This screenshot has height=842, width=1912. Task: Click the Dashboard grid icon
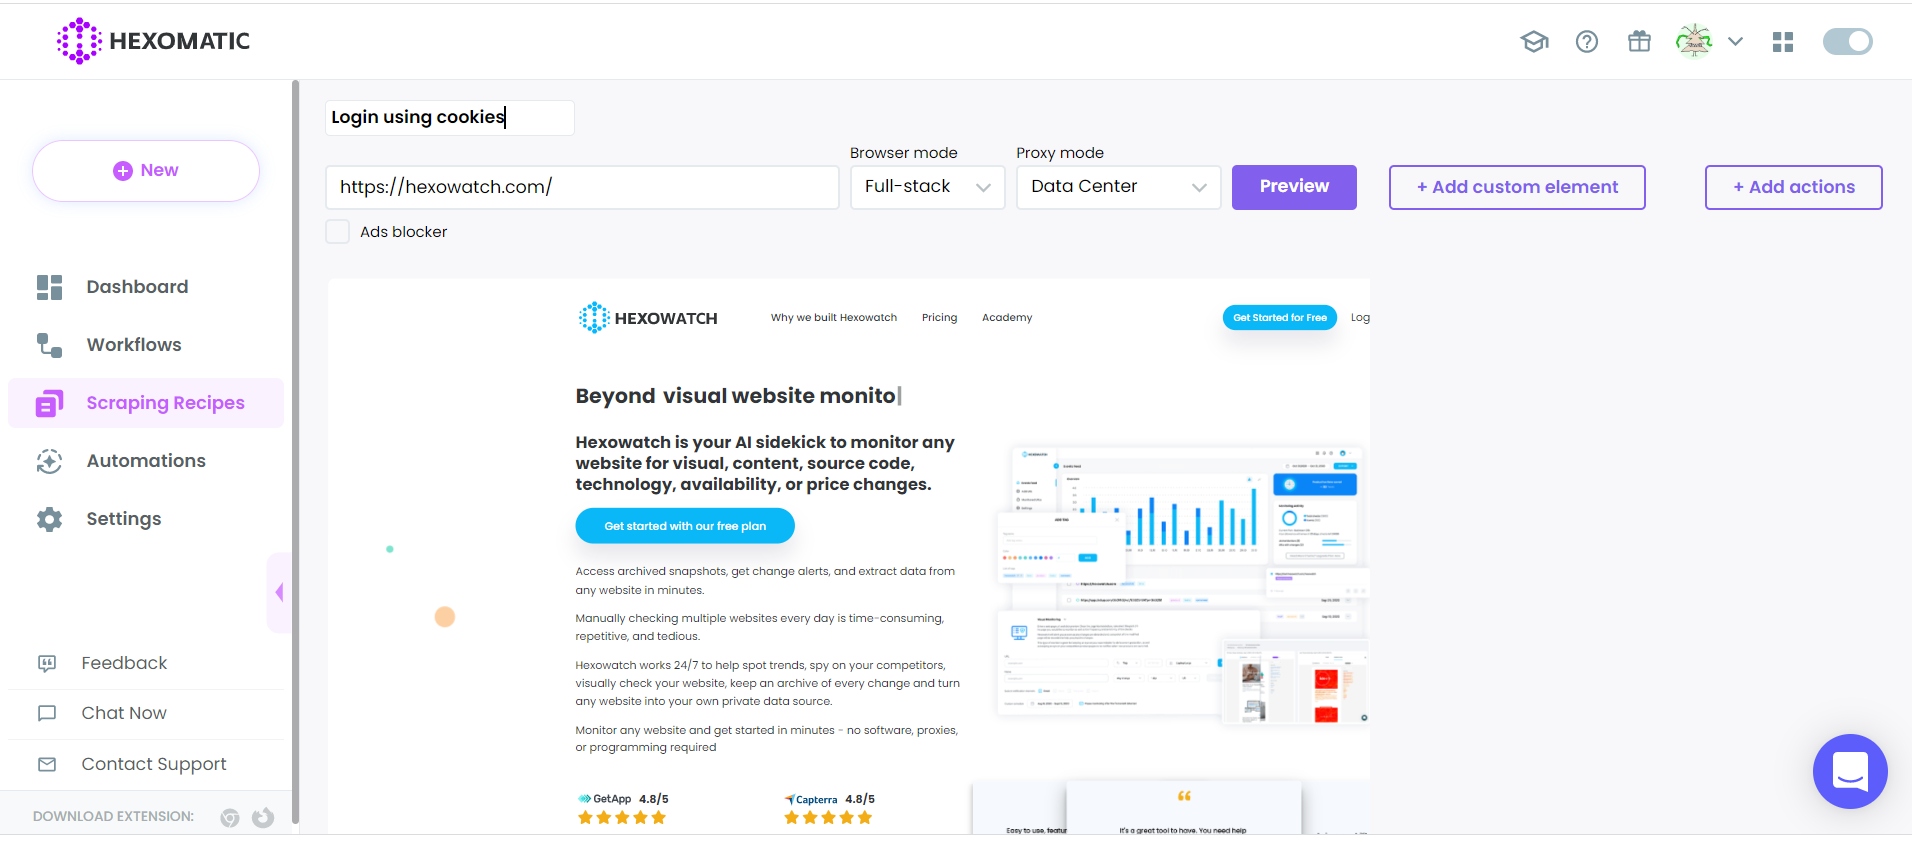(49, 287)
